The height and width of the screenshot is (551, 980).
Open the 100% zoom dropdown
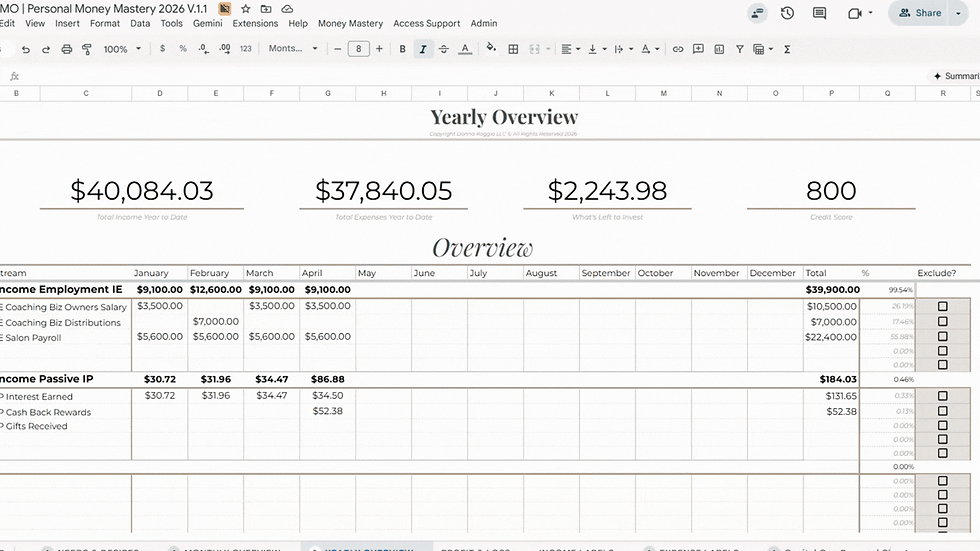click(x=122, y=49)
